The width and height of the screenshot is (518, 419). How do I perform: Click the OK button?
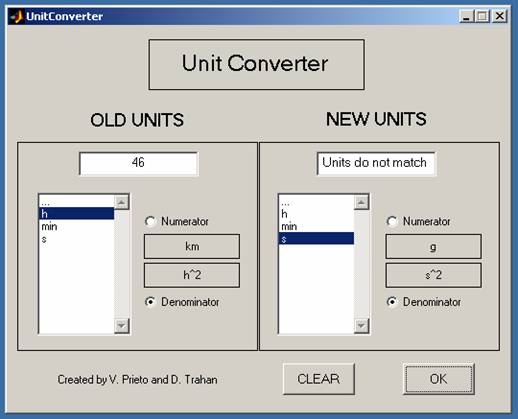(438, 379)
